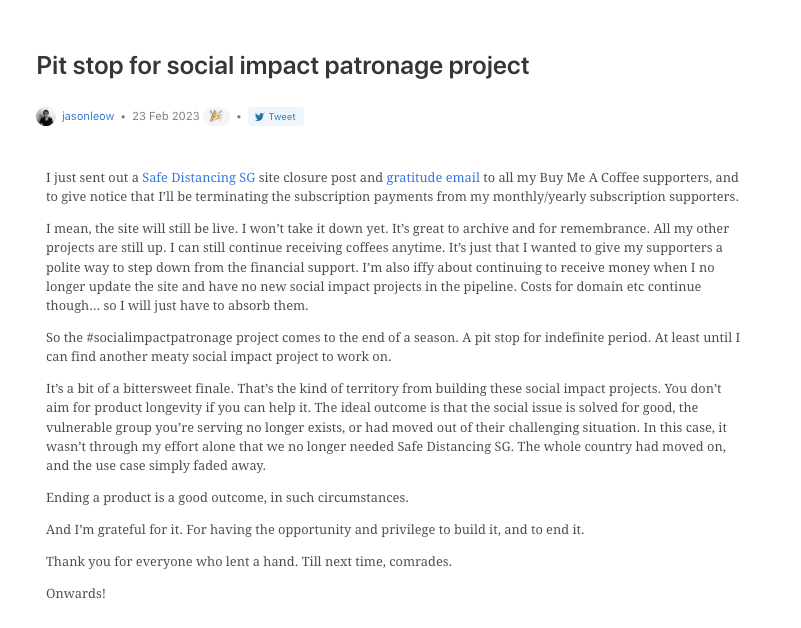The width and height of the screenshot is (801, 628).
Task: Click the Pit stop post title heading
Action: [x=282, y=65]
